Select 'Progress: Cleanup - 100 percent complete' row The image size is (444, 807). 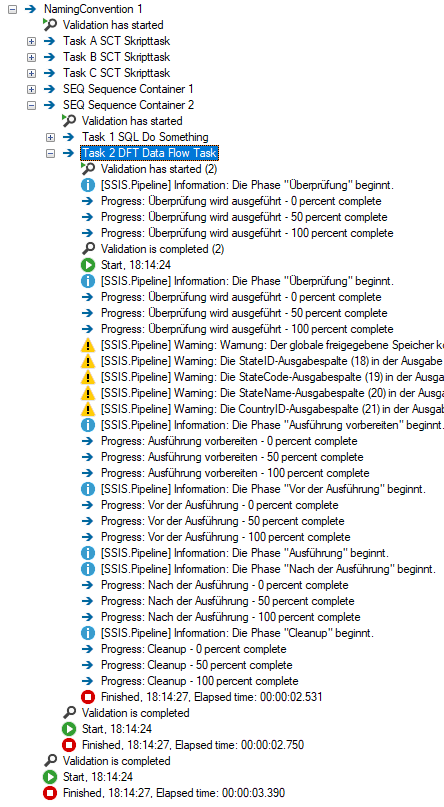coord(200,681)
